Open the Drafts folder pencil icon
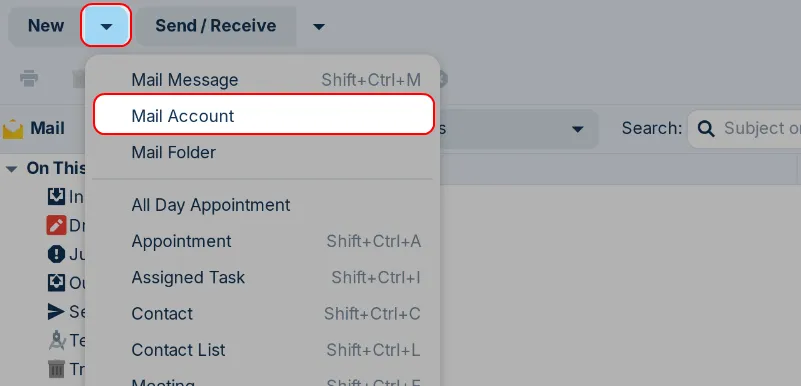 point(56,225)
